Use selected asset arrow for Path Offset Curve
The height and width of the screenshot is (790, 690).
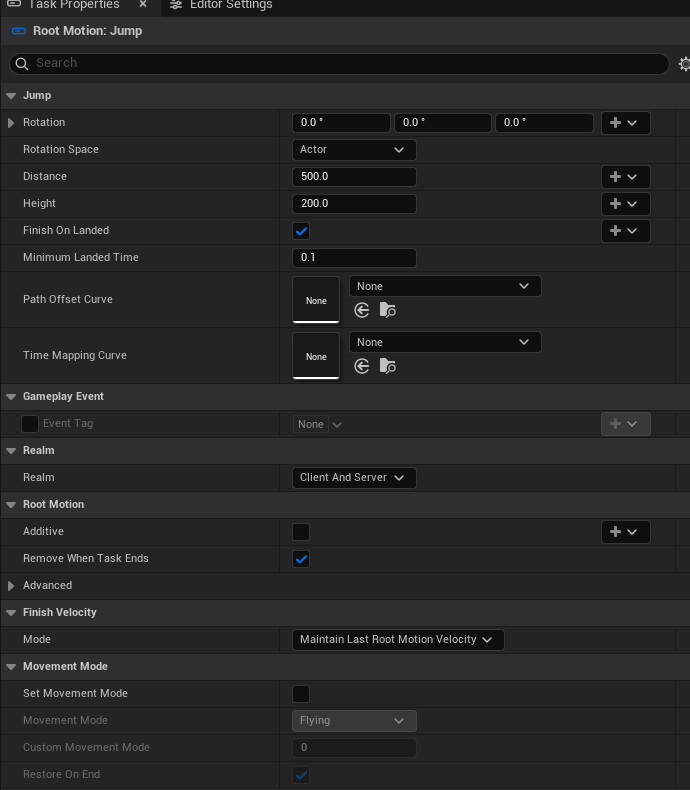[362, 310]
